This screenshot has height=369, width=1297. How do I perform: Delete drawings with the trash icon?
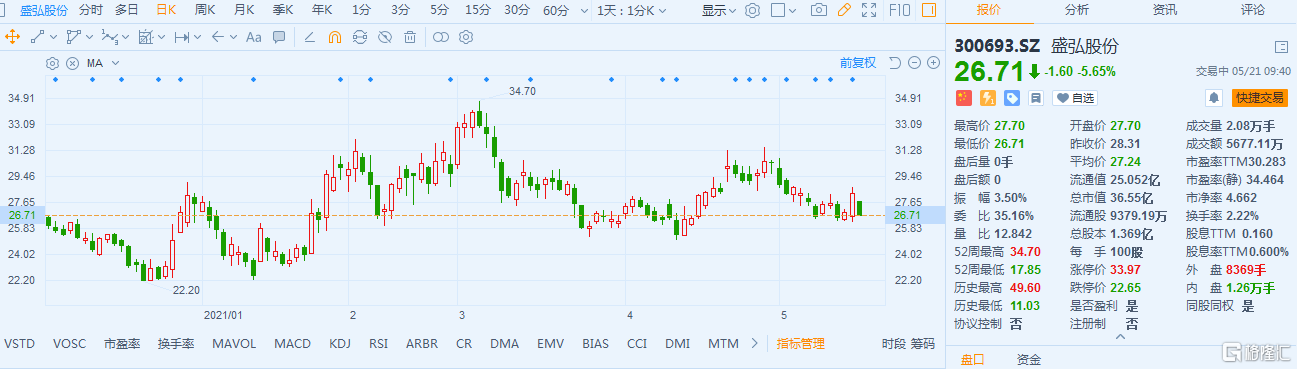click(x=409, y=37)
